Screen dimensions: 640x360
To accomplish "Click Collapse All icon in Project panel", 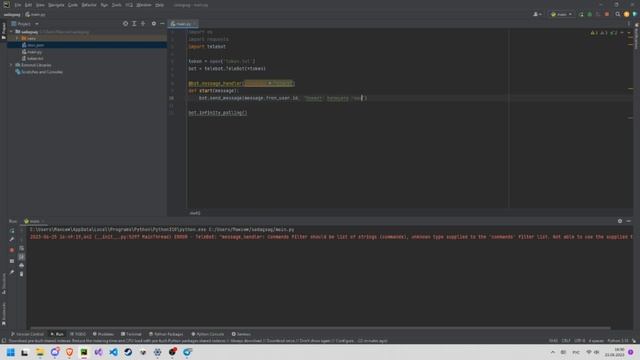I will [x=143, y=24].
